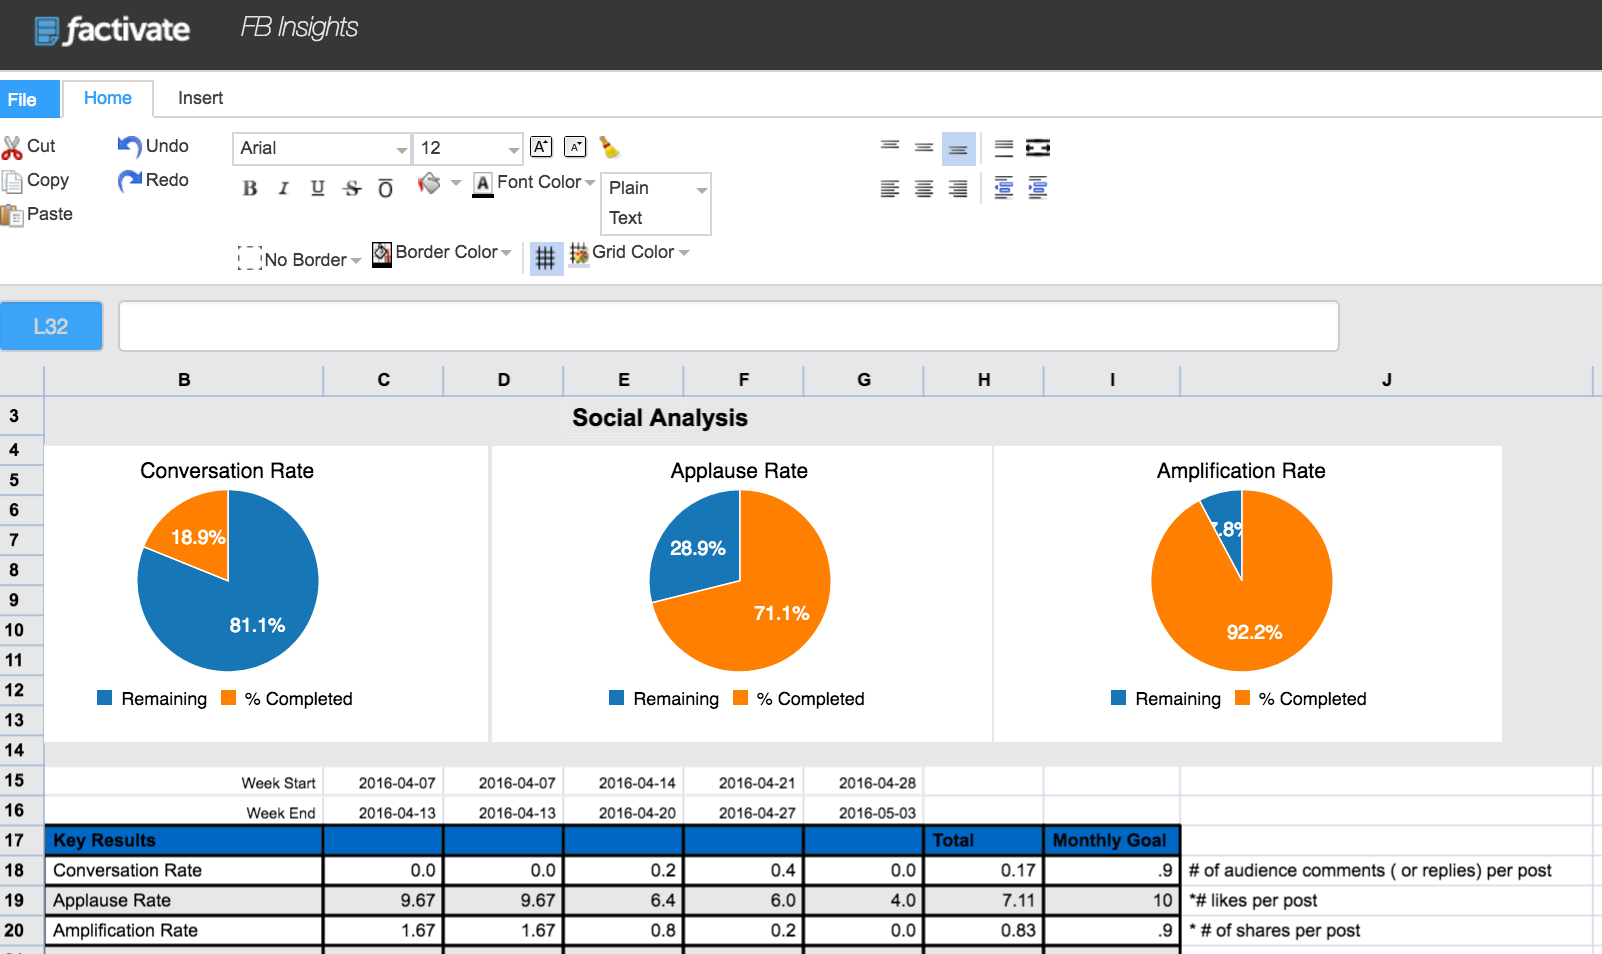Toggle the gridlines display button
Viewport: 1602px width, 954px height.
point(545,258)
